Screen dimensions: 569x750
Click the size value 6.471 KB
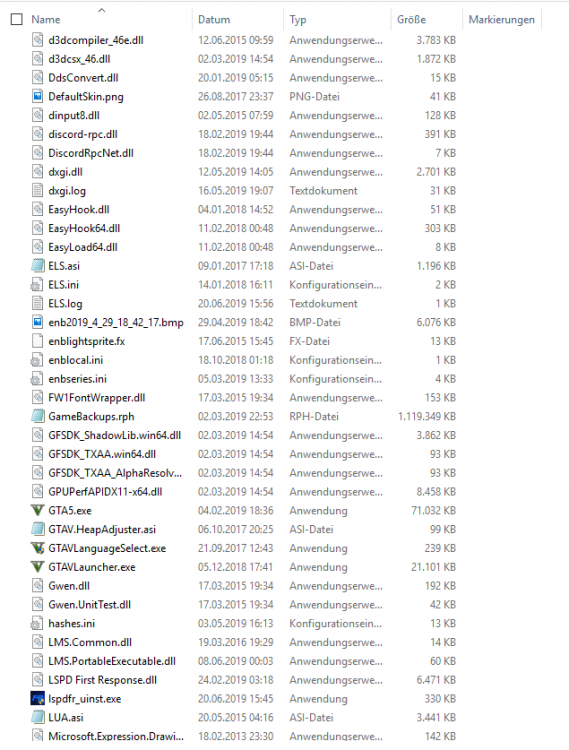(436, 680)
